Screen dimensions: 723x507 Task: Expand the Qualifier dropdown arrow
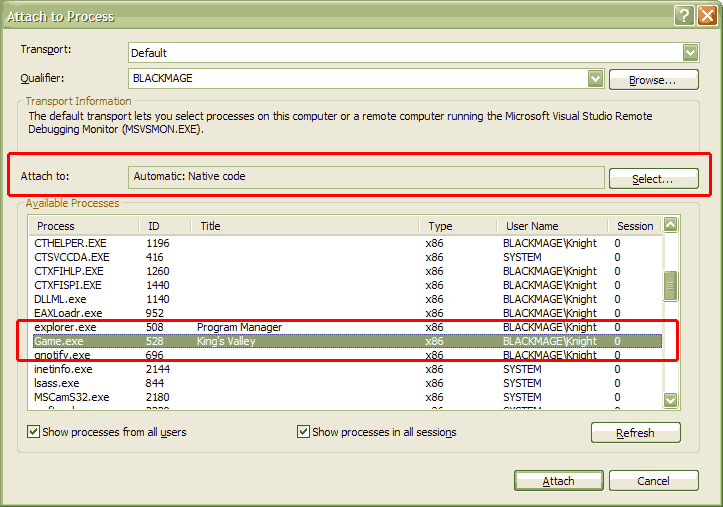595,78
